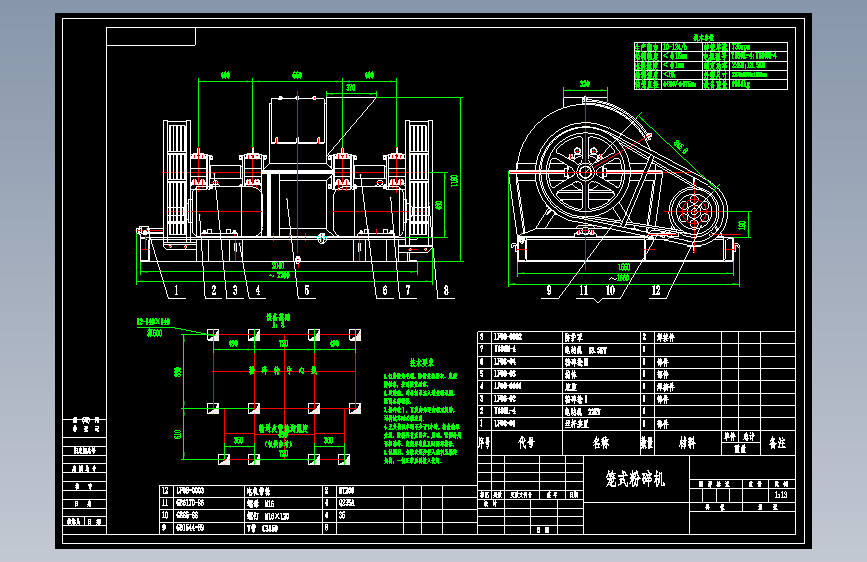The width and height of the screenshot is (867, 562).
Task: Click balloon callout 3 below the front view
Action: point(235,290)
